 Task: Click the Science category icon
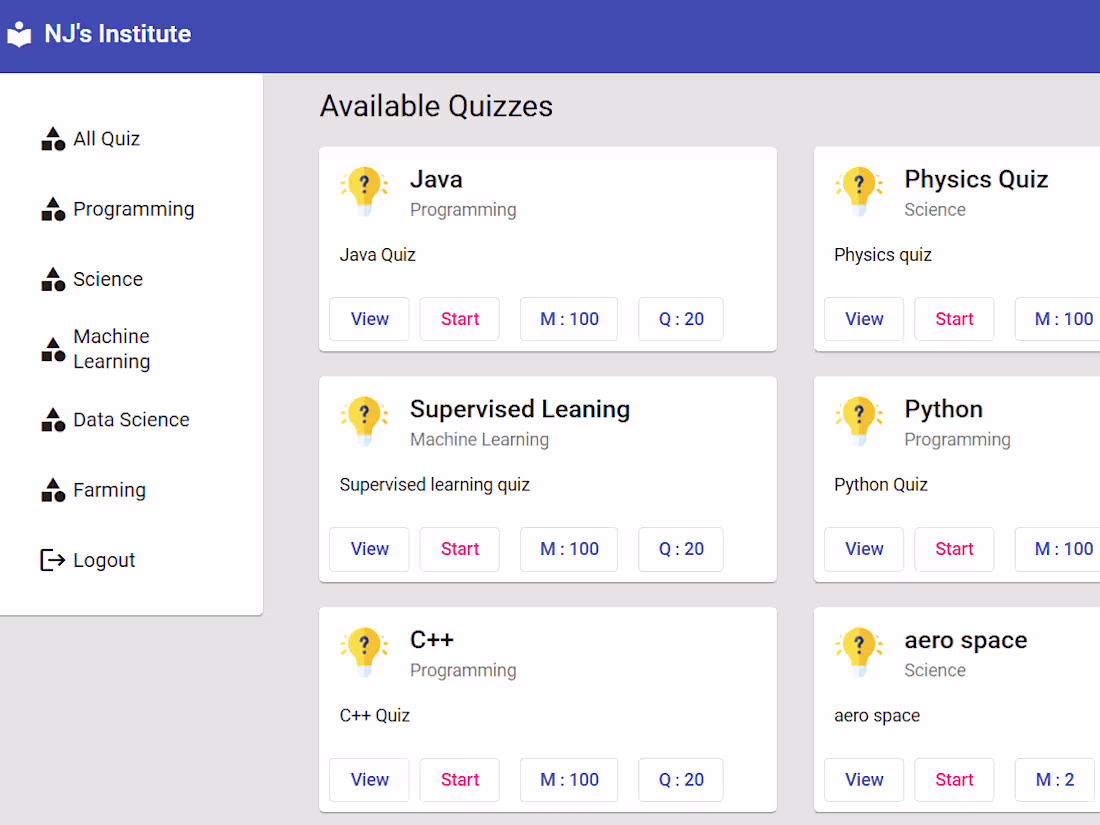coord(52,278)
